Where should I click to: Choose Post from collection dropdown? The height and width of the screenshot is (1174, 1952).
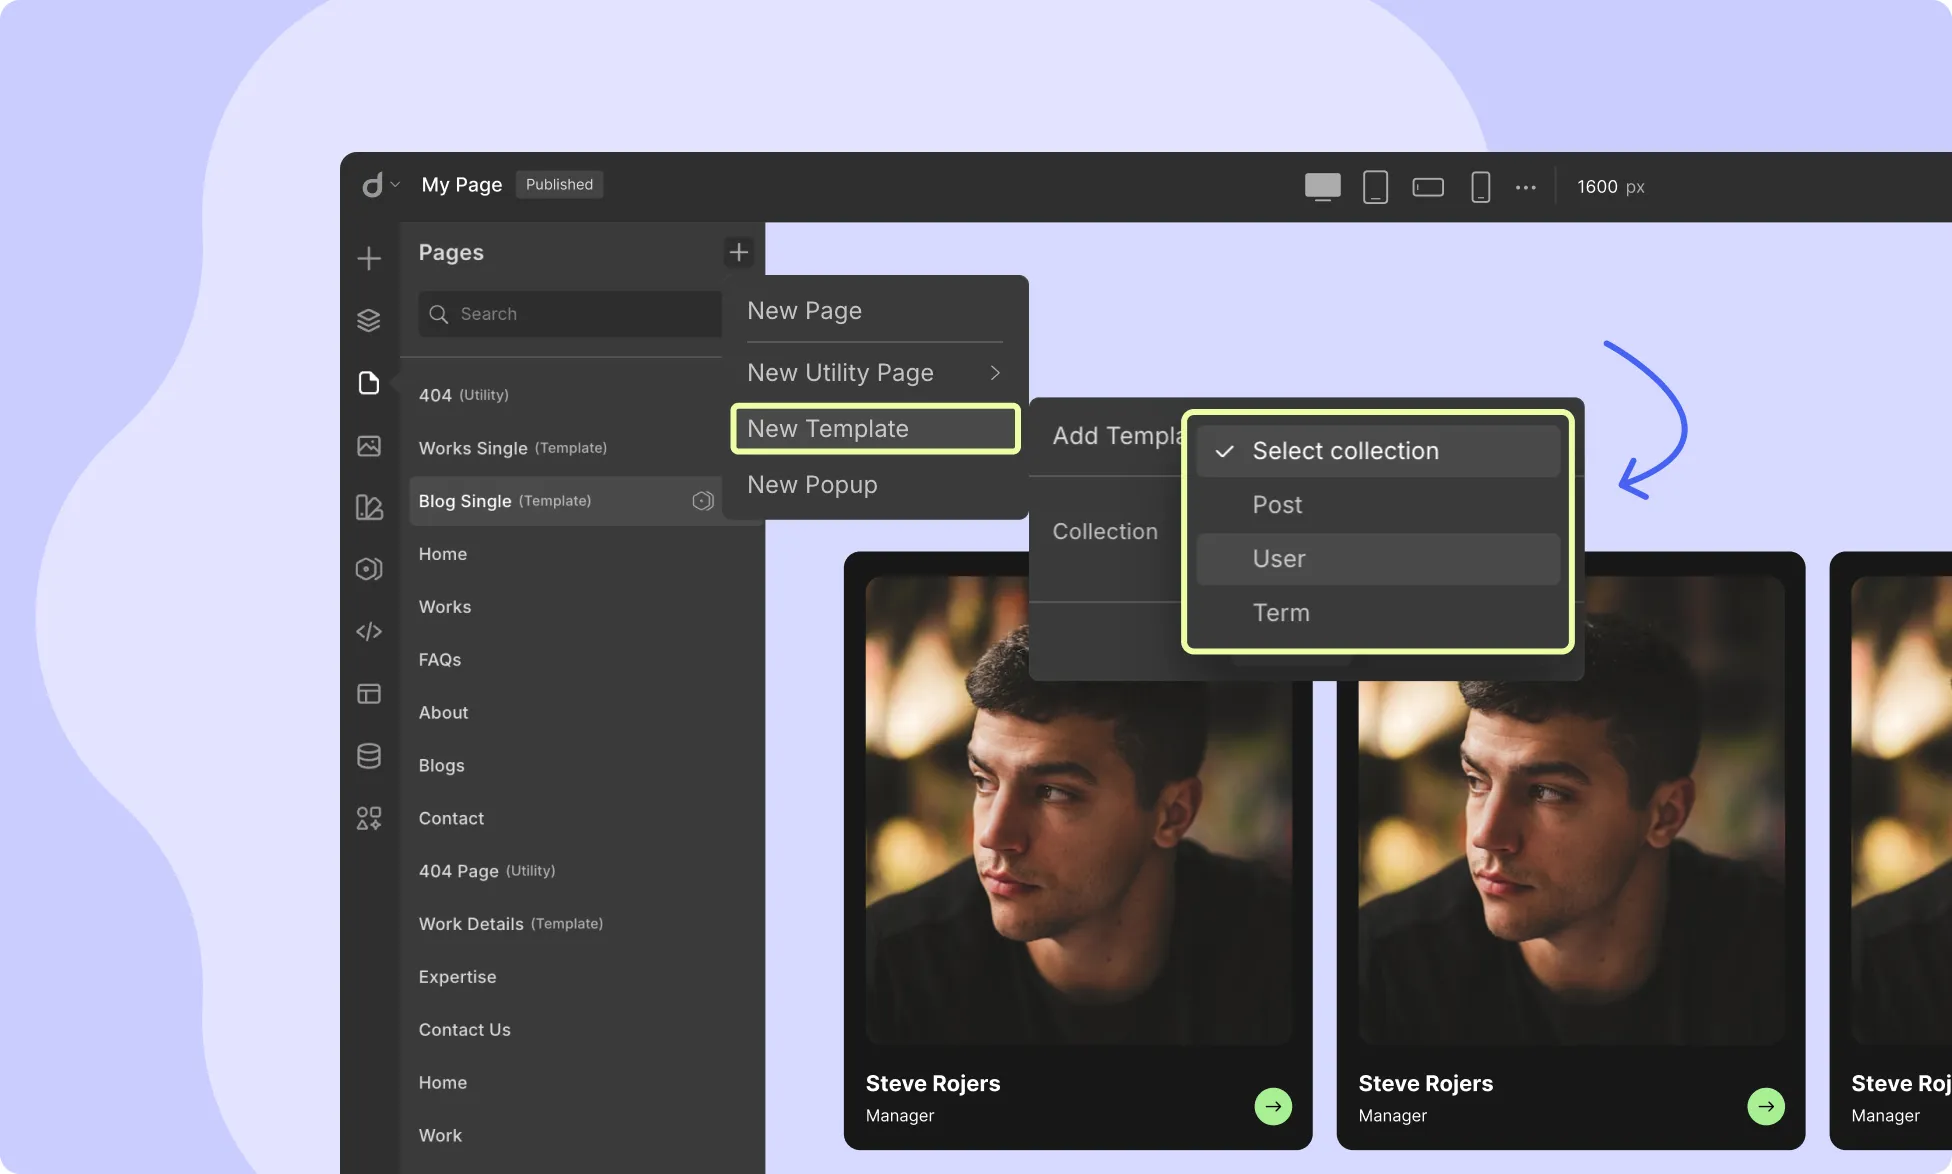click(x=1378, y=505)
